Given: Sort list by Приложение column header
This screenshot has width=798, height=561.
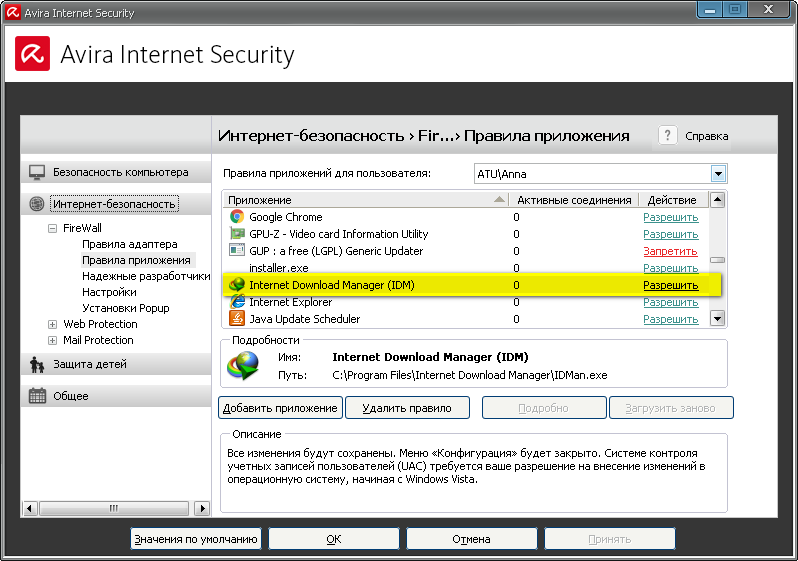Looking at the screenshot, I should (x=360, y=200).
